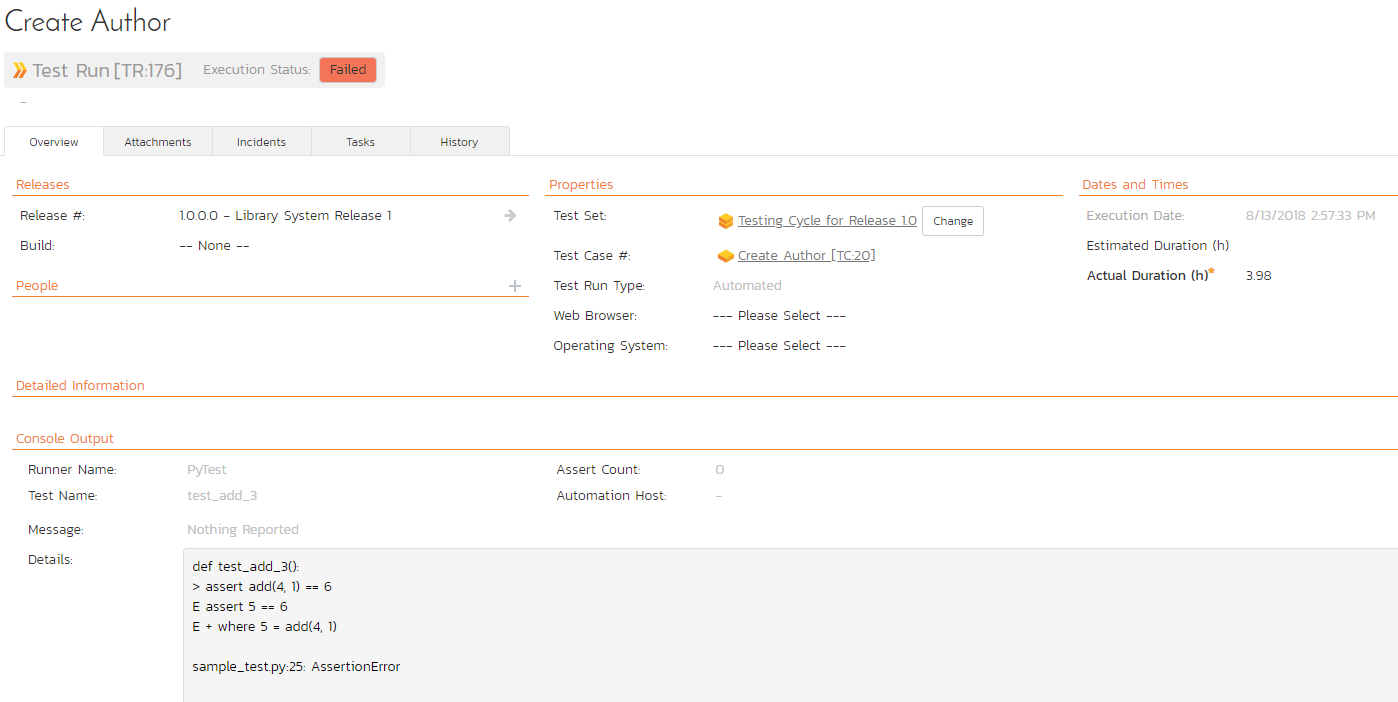The width and height of the screenshot is (1398, 702).
Task: Switch to the Attachments tab
Action: [158, 142]
